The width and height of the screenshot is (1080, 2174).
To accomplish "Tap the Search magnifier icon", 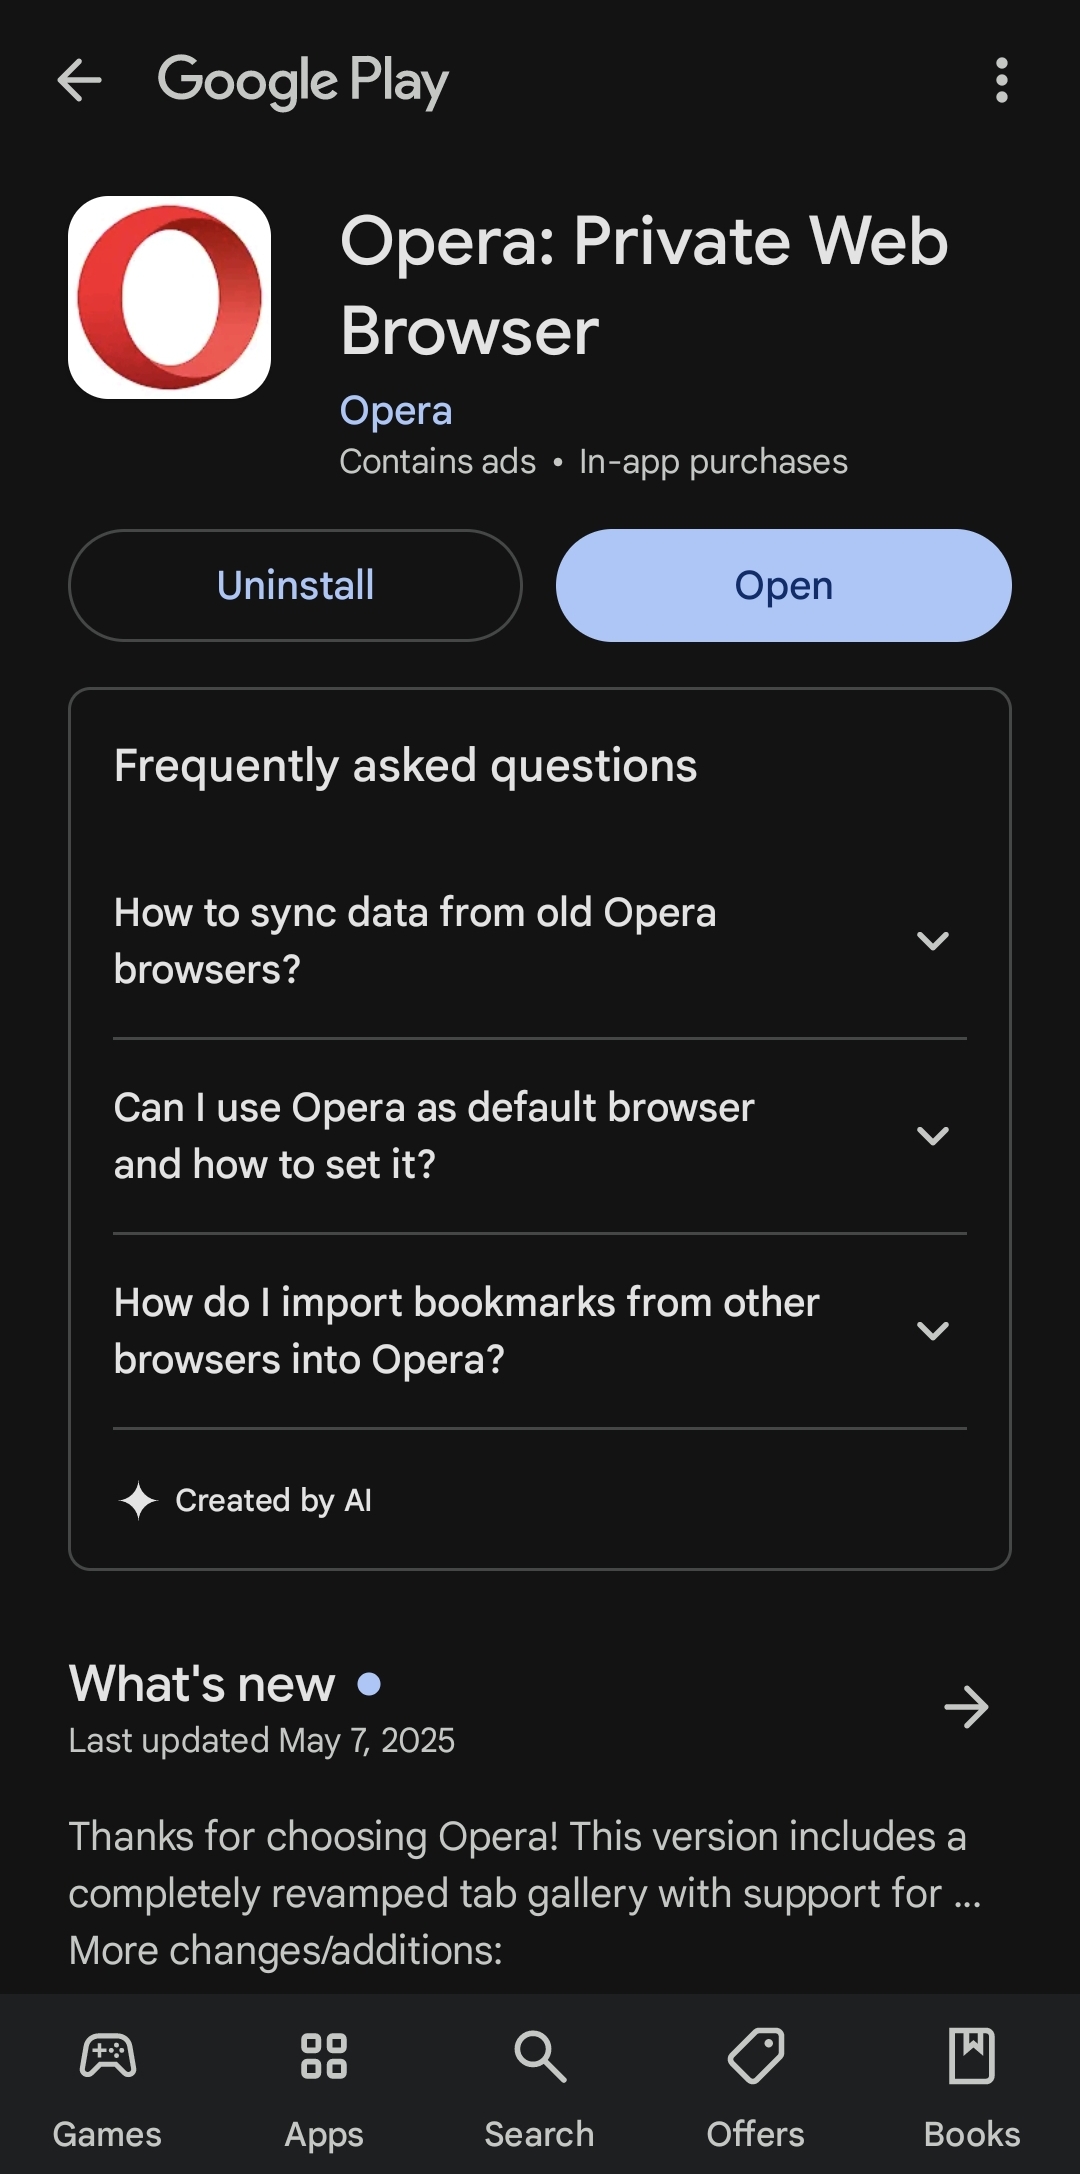I will (540, 2056).
